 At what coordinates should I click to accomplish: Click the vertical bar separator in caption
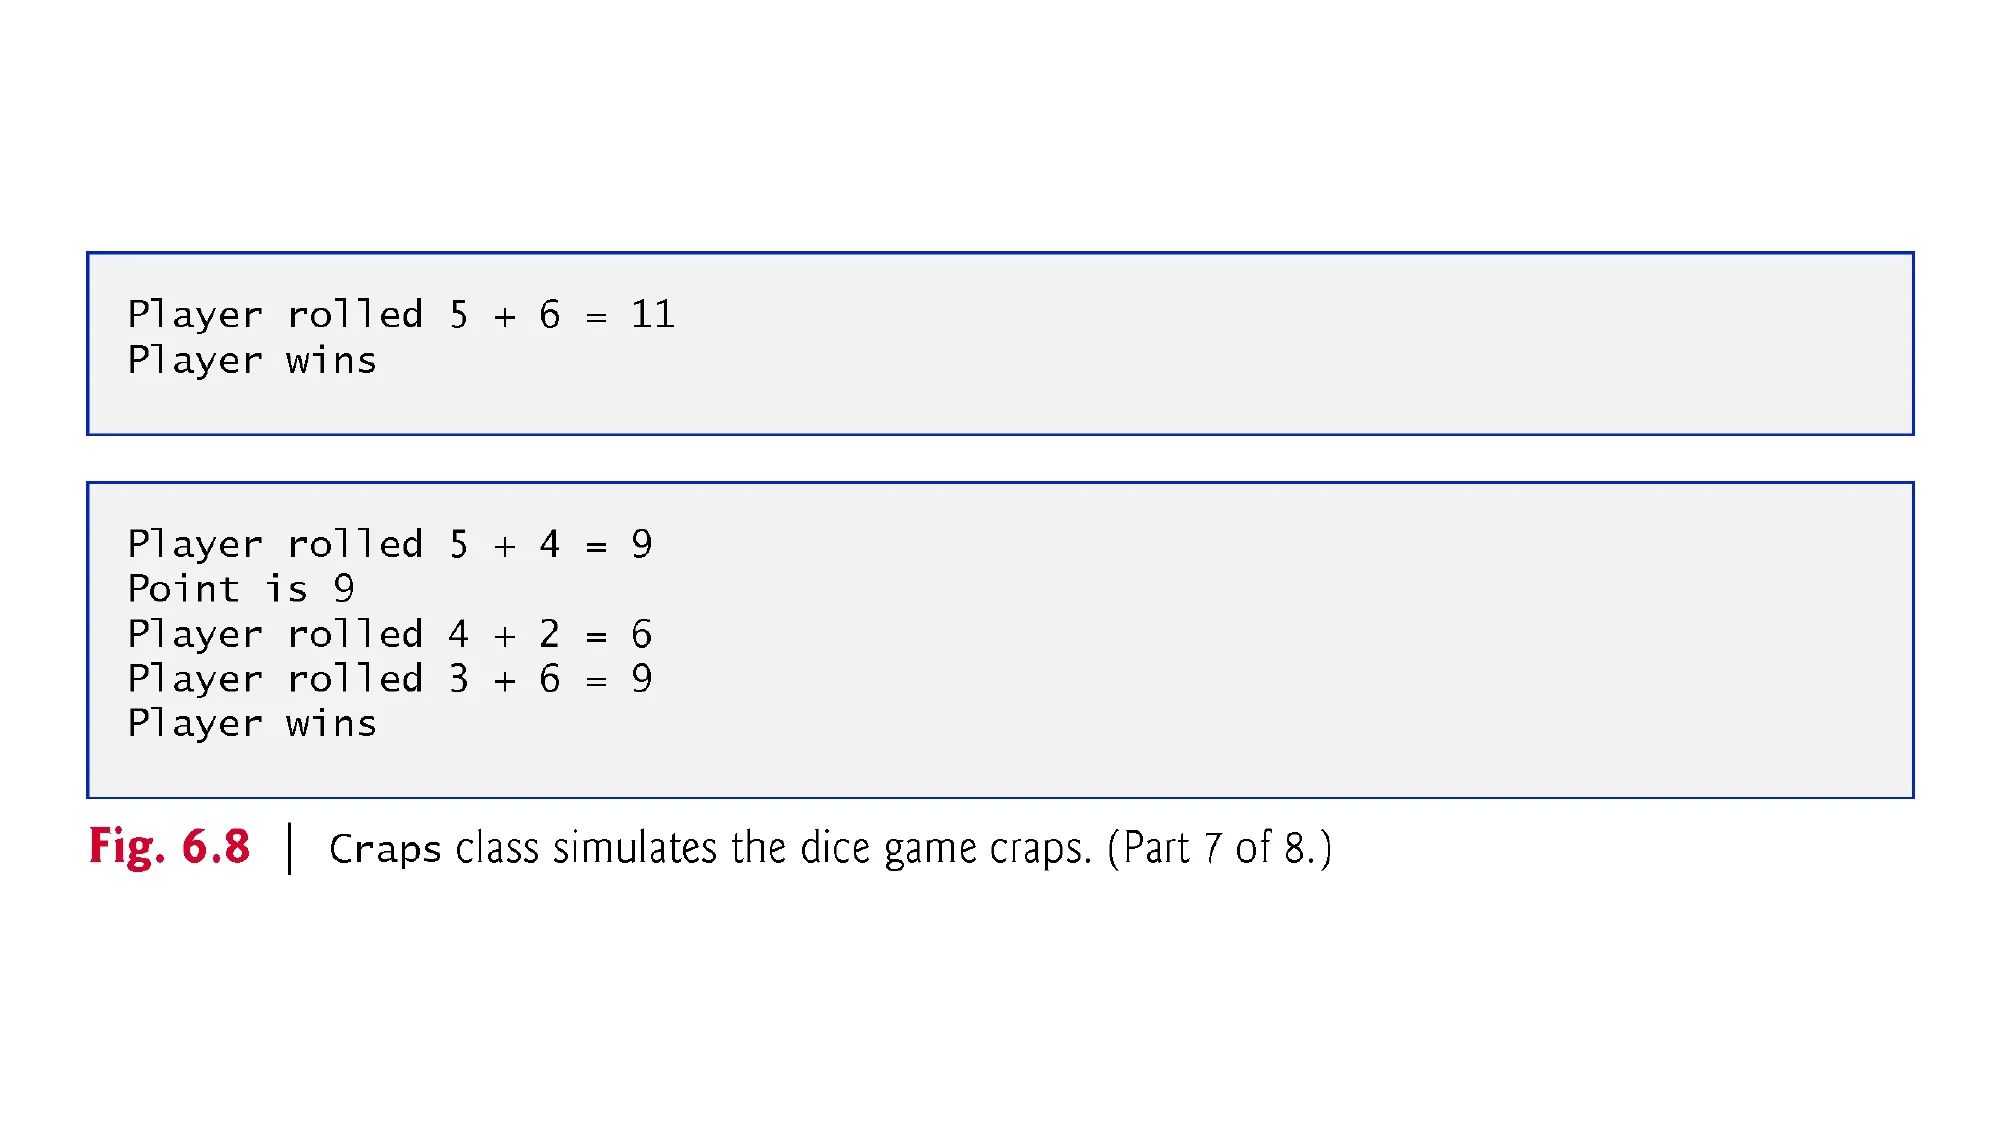[x=290, y=848]
